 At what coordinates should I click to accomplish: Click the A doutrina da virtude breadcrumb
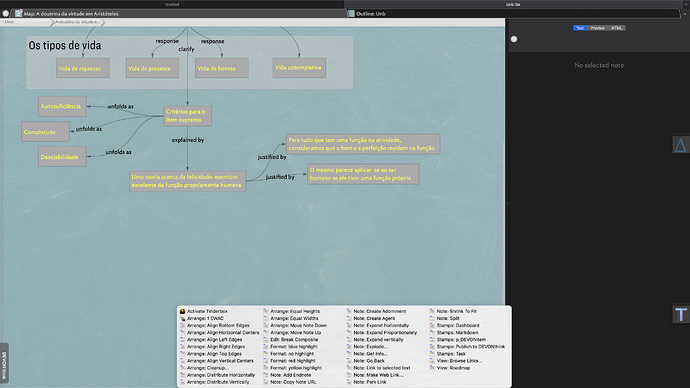(77, 22)
